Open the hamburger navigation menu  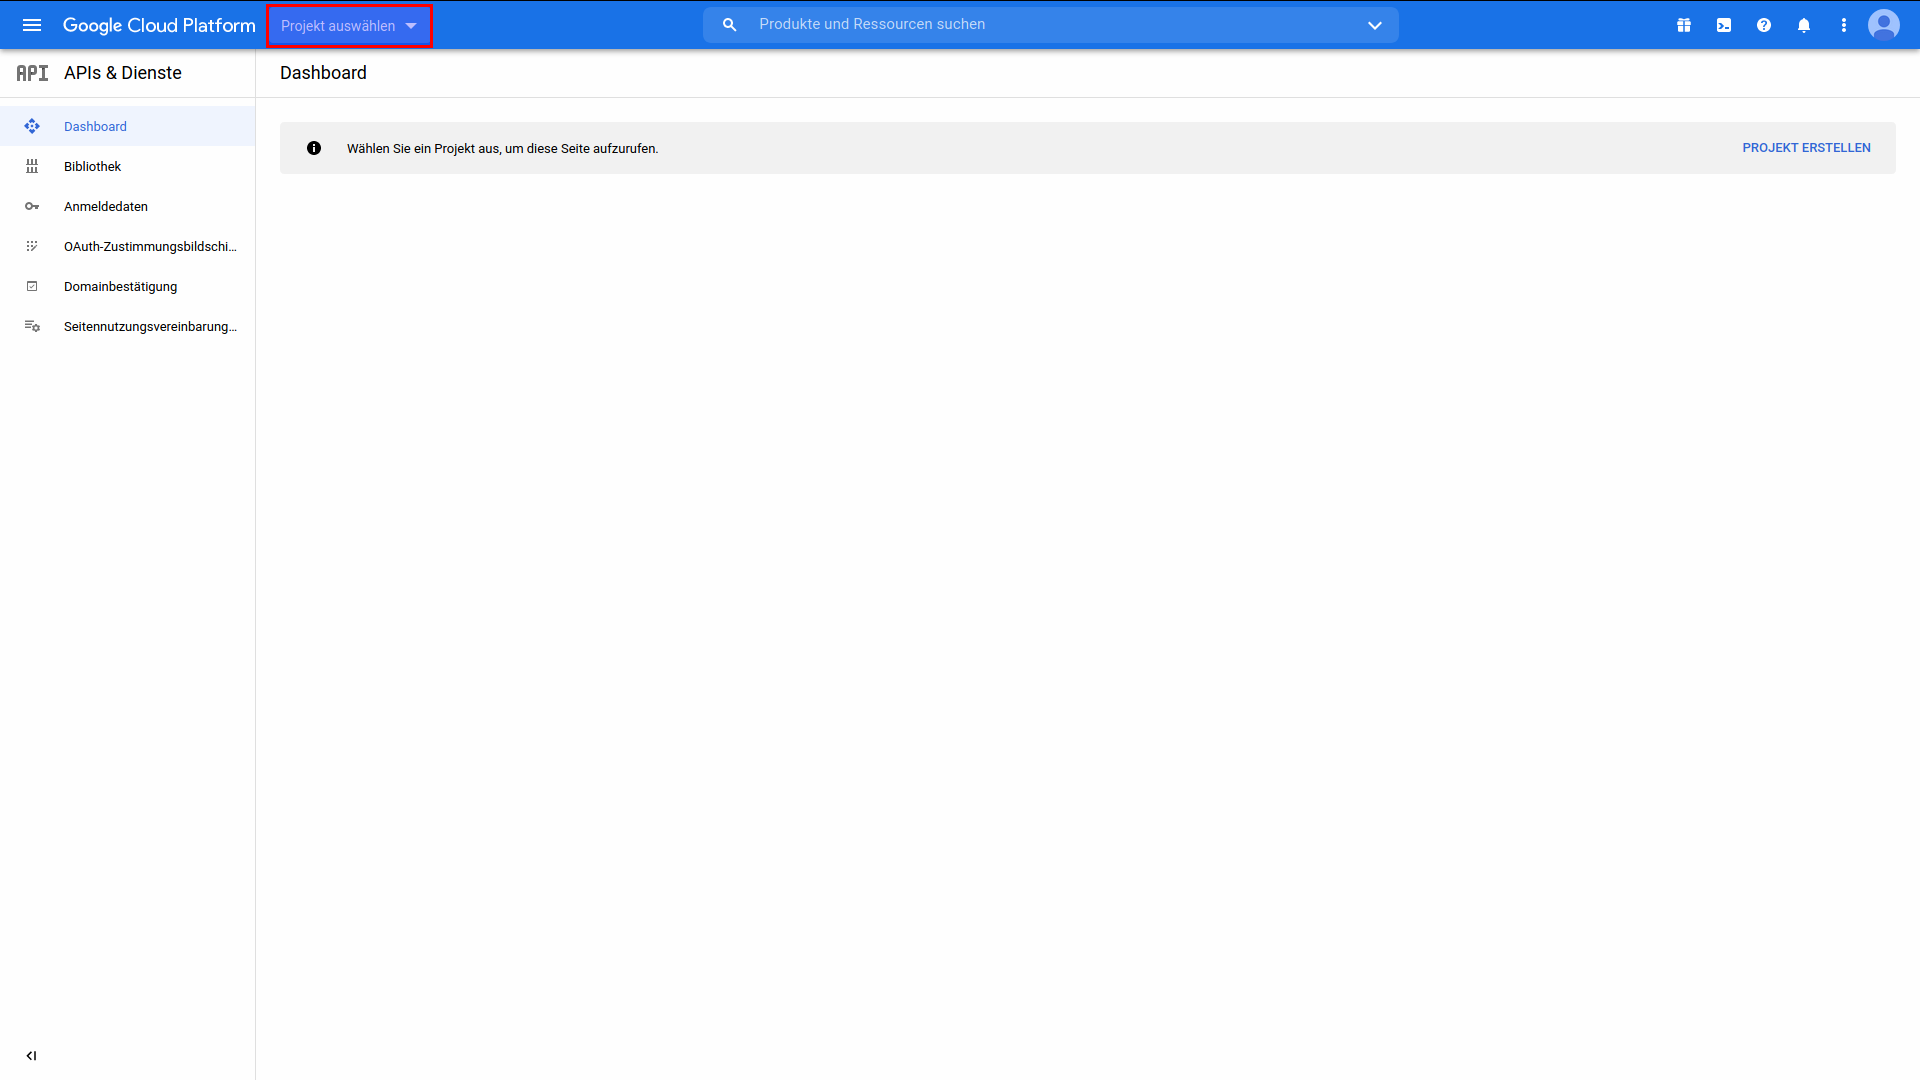pos(32,25)
